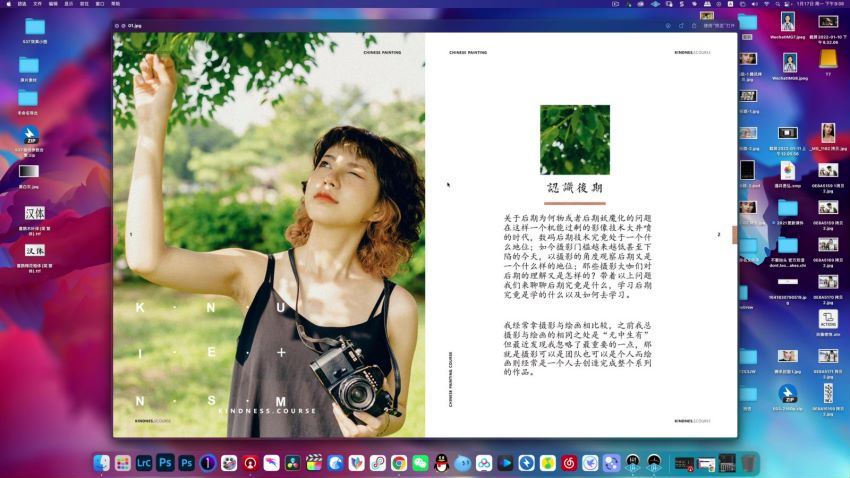The height and width of the screenshot is (478, 850).
Task: Open WeChat from the dock
Action: (420, 463)
